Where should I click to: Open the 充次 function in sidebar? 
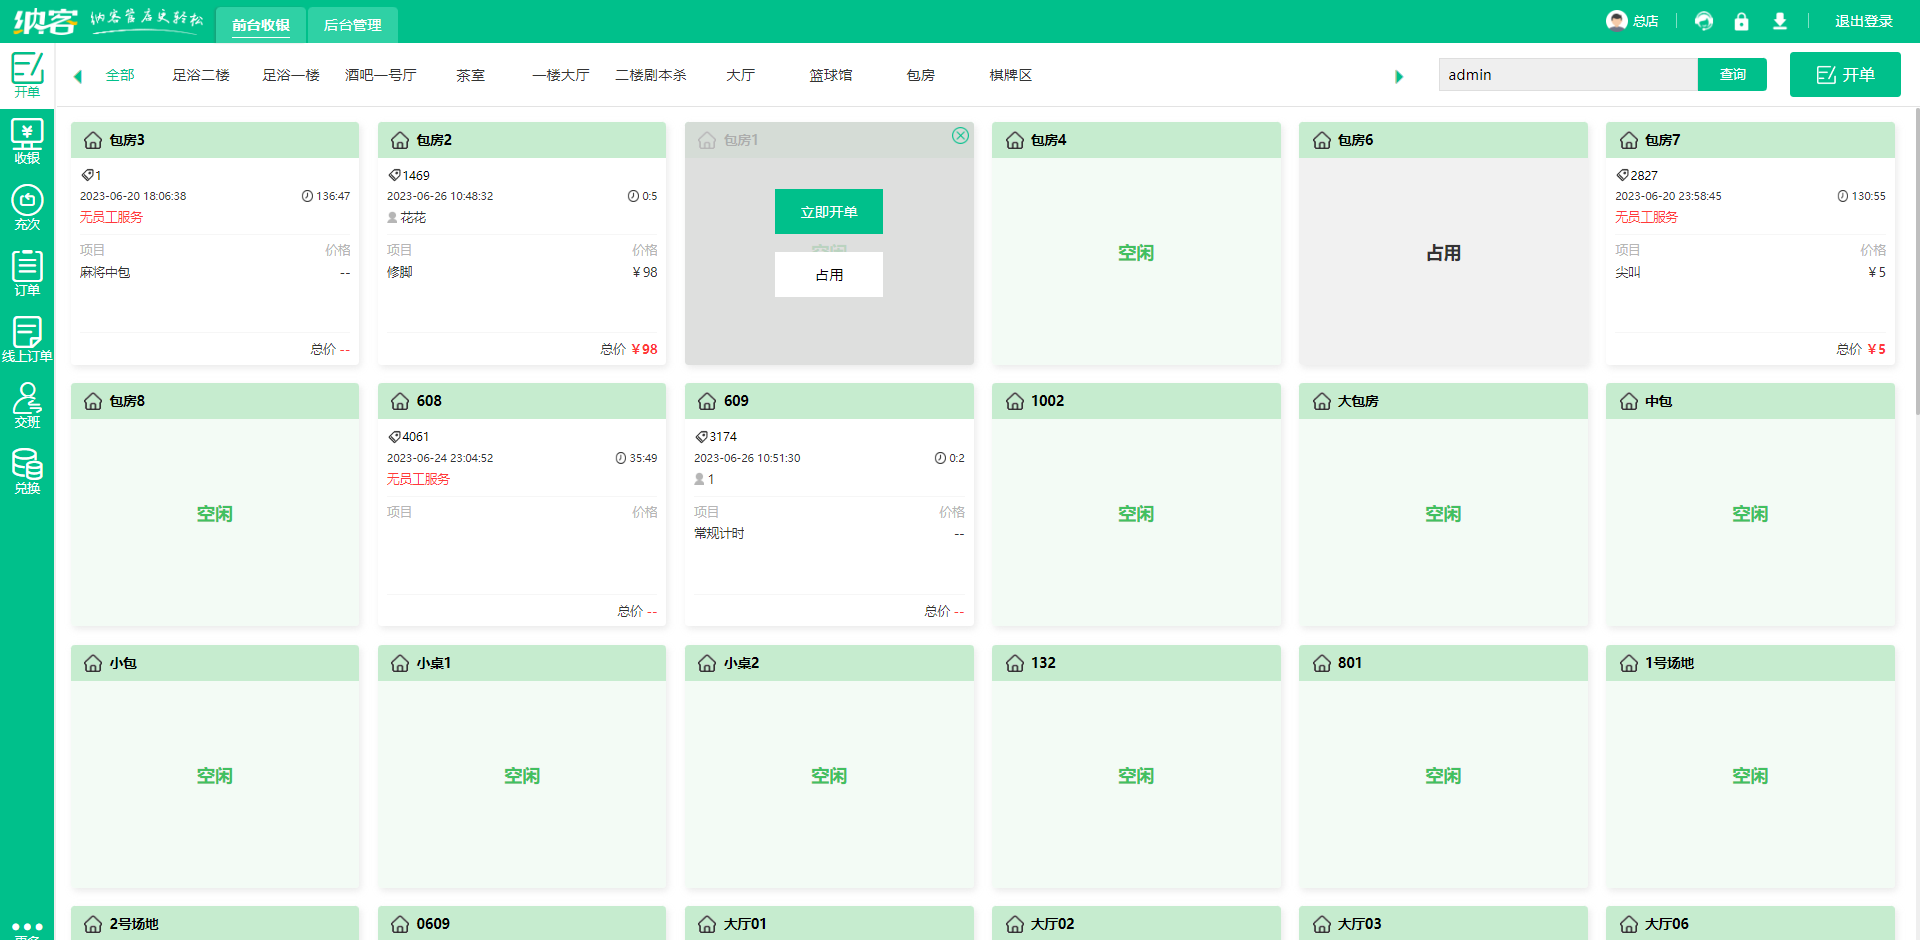[x=27, y=207]
